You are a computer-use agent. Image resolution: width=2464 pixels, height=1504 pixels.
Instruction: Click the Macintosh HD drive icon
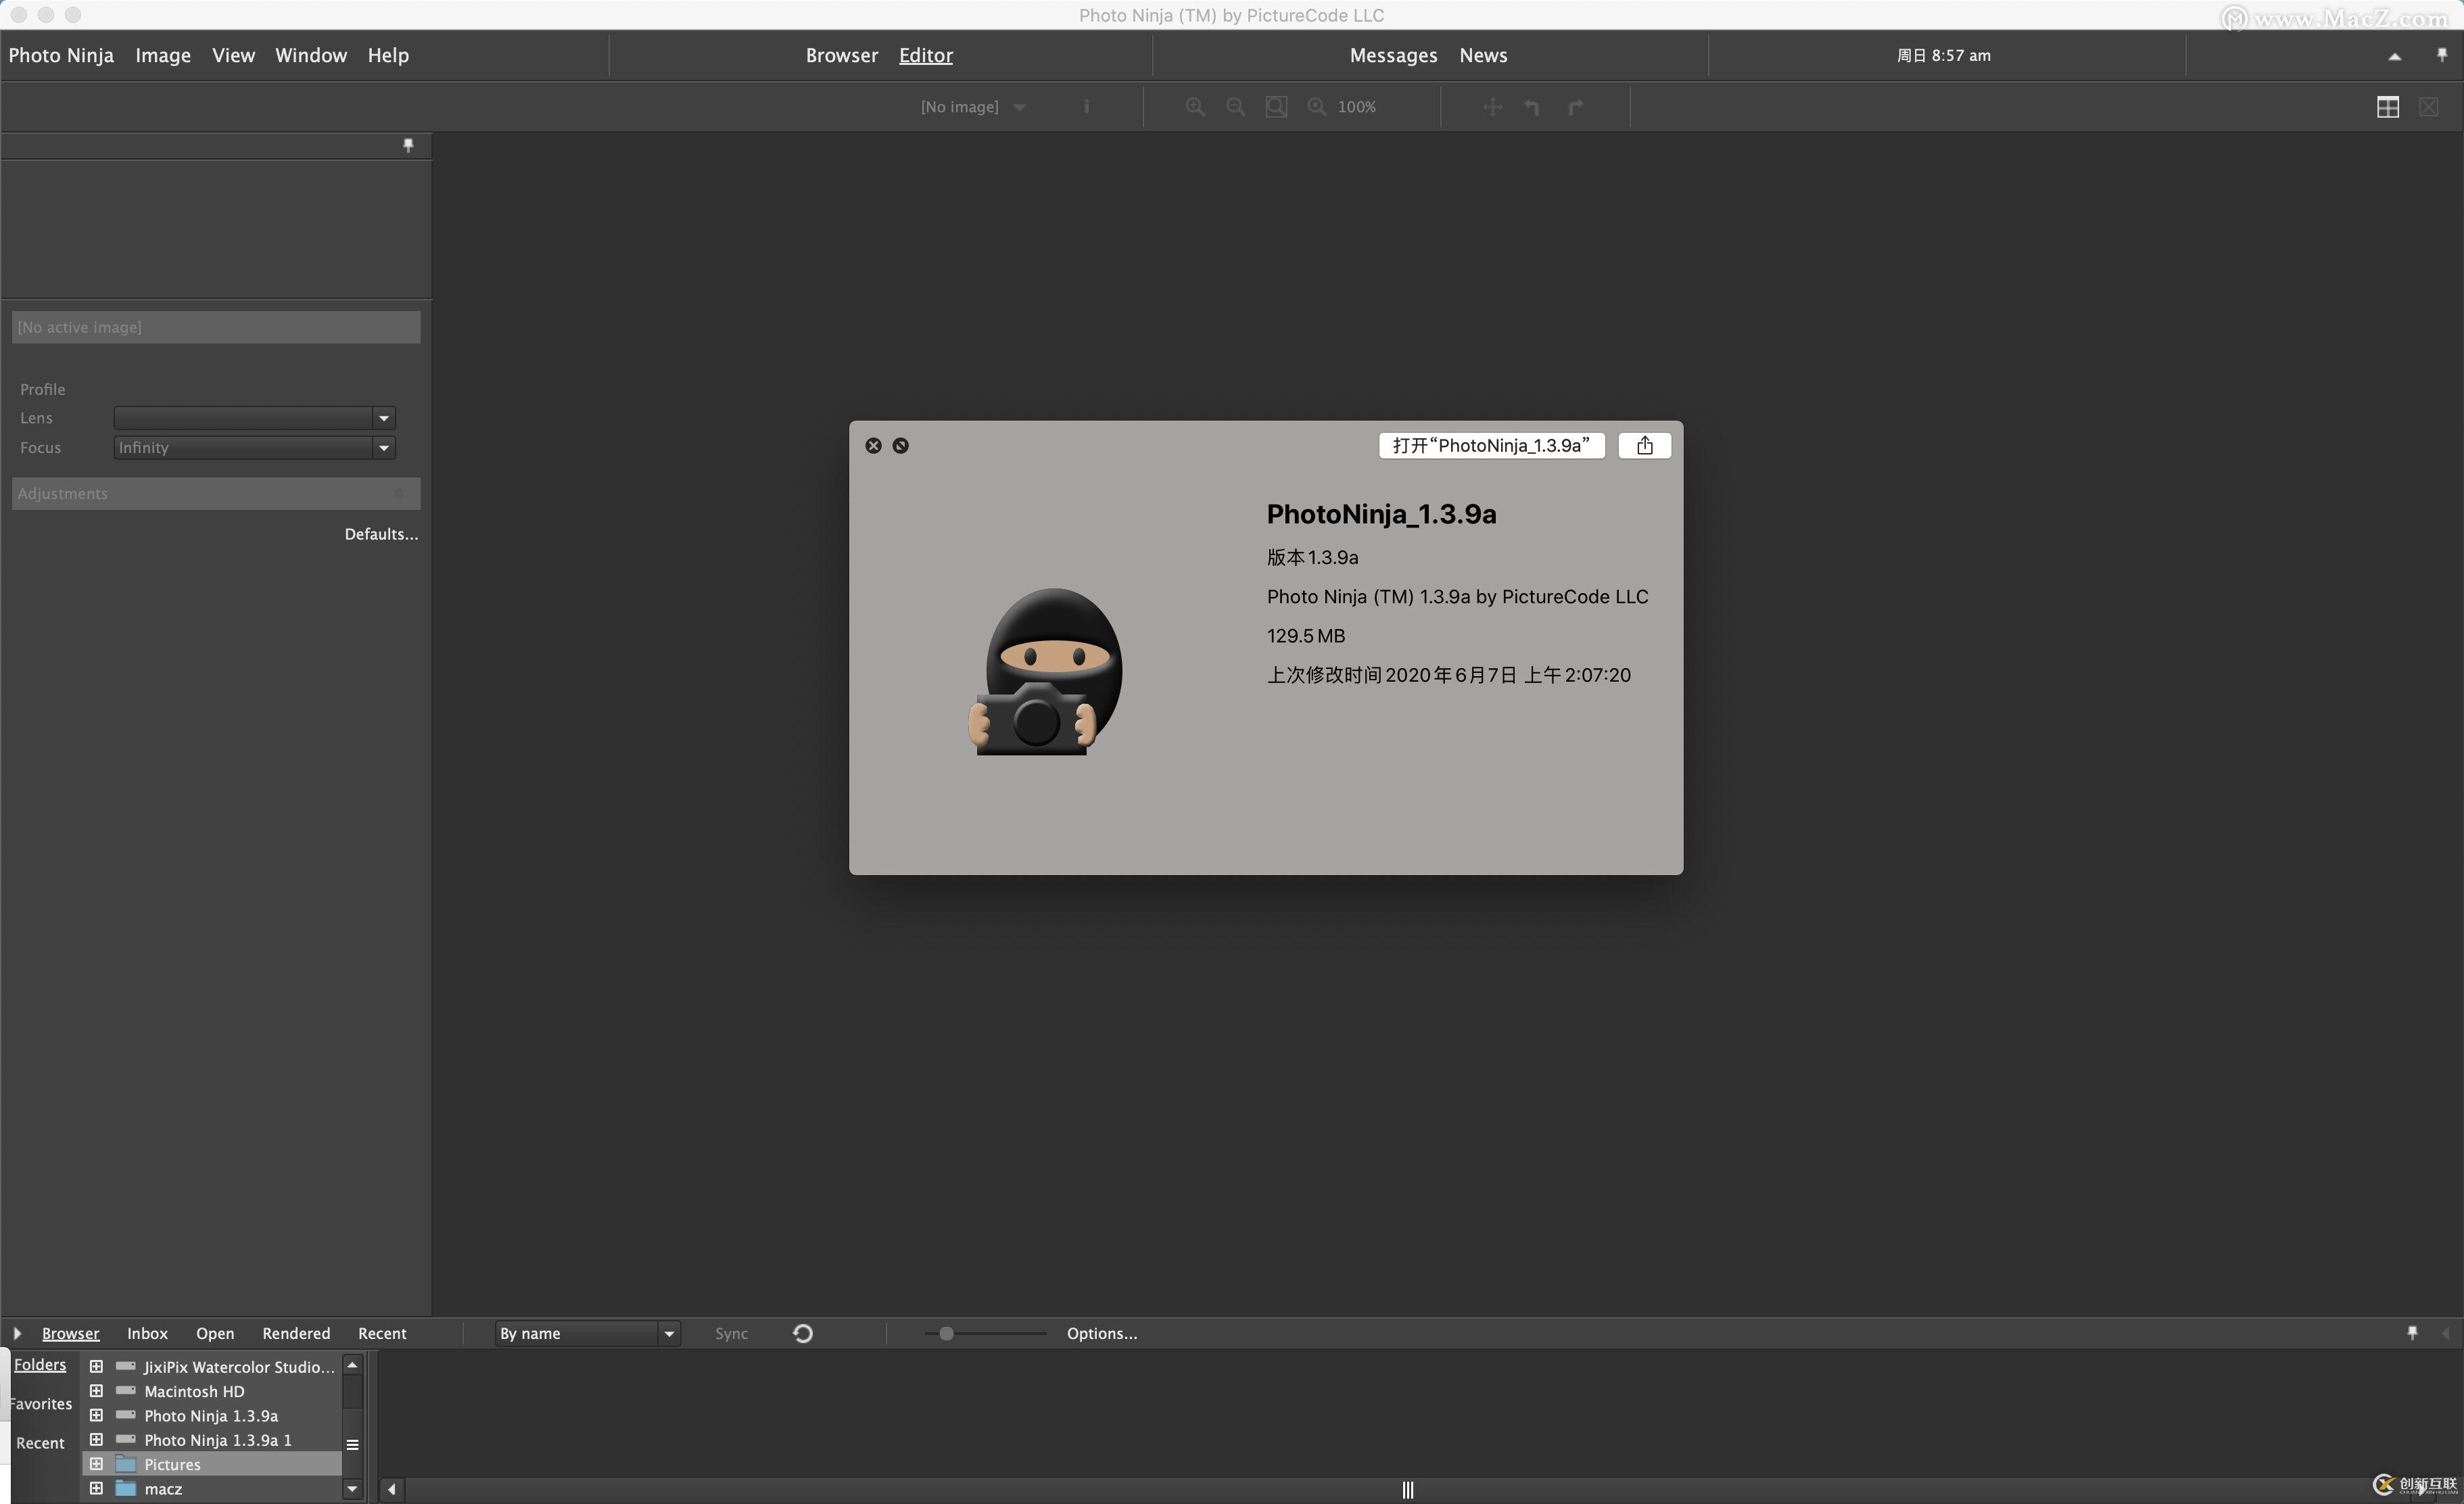pos(125,1391)
